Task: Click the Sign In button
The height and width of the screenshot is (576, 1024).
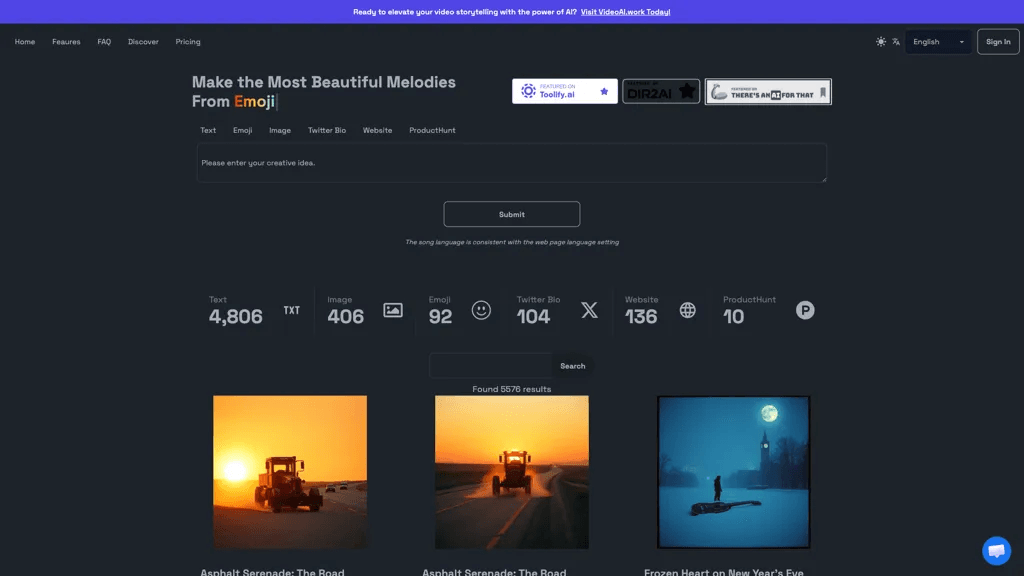Action: point(998,42)
